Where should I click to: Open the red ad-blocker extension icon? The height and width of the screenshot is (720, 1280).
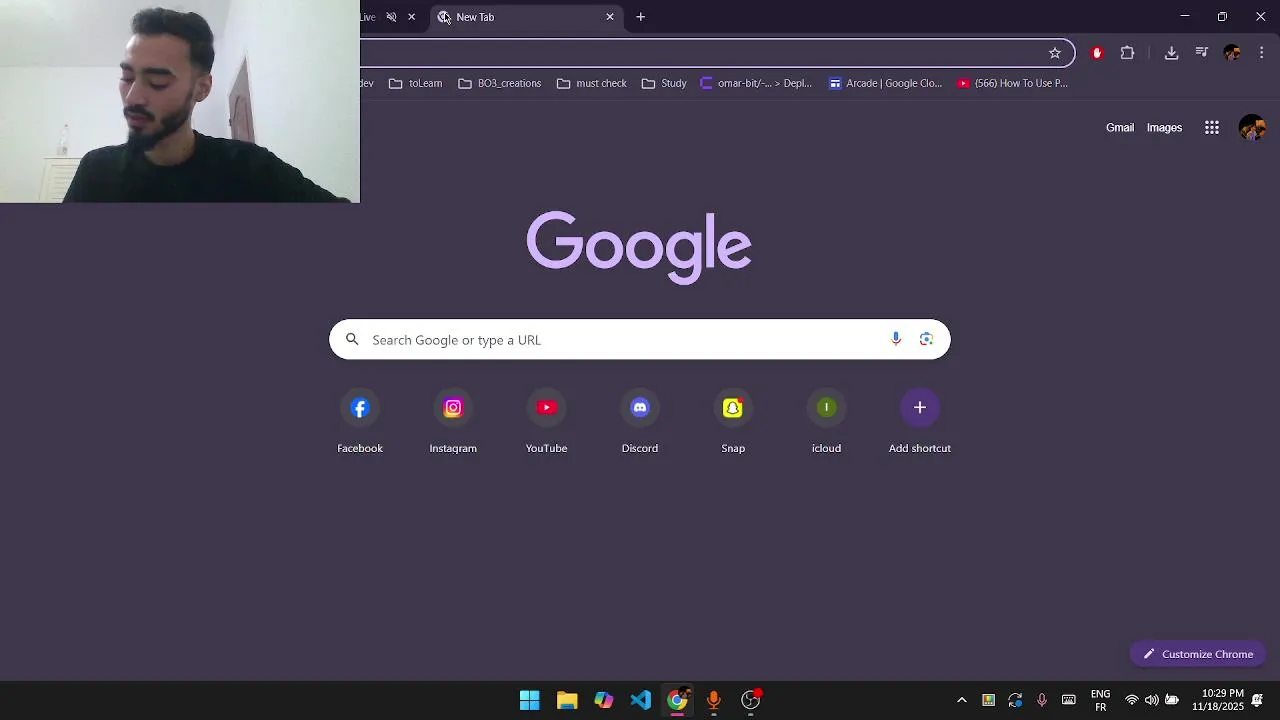(x=1097, y=53)
